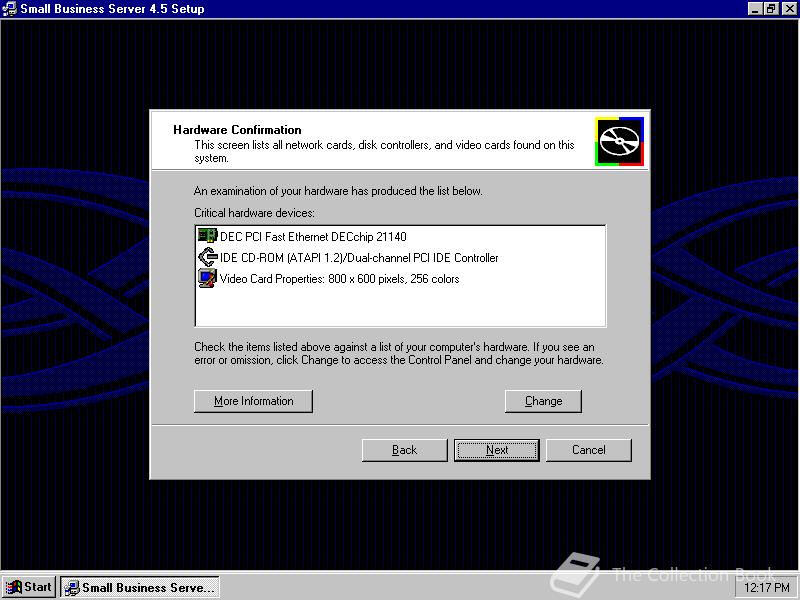
Task: Click the video card monitor icon
Action: point(207,279)
